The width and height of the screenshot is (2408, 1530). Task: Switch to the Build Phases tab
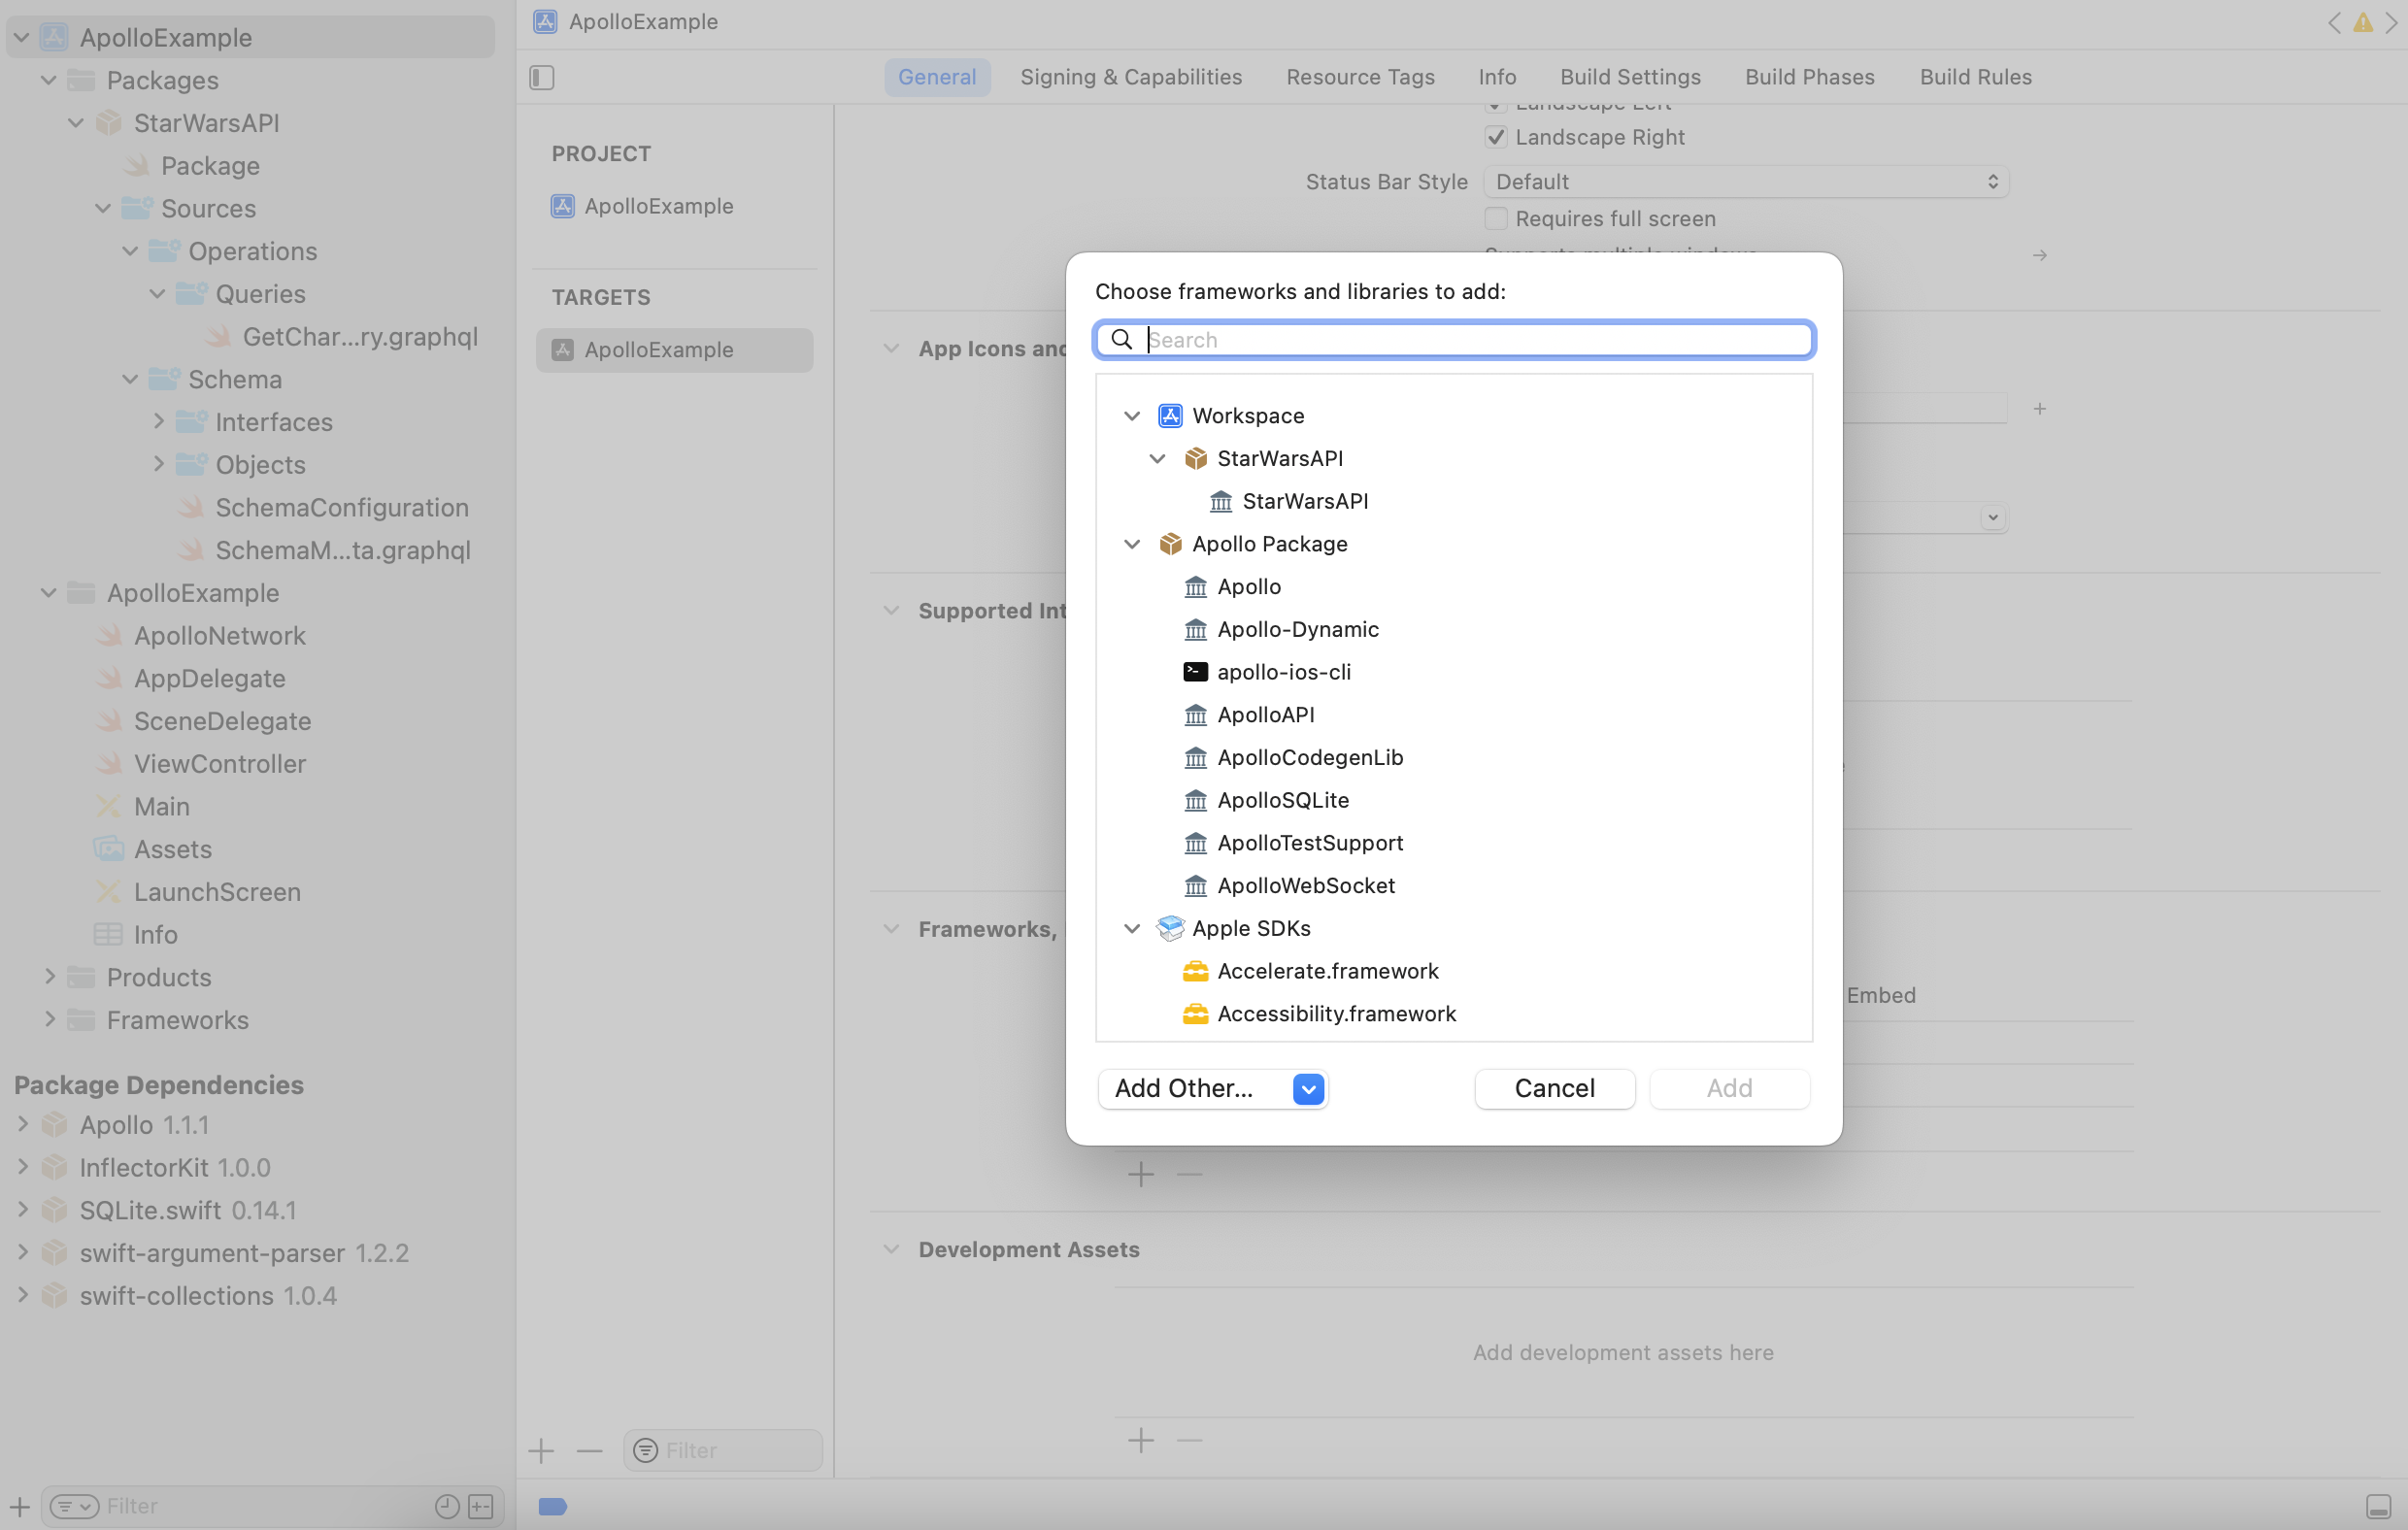[x=1809, y=76]
